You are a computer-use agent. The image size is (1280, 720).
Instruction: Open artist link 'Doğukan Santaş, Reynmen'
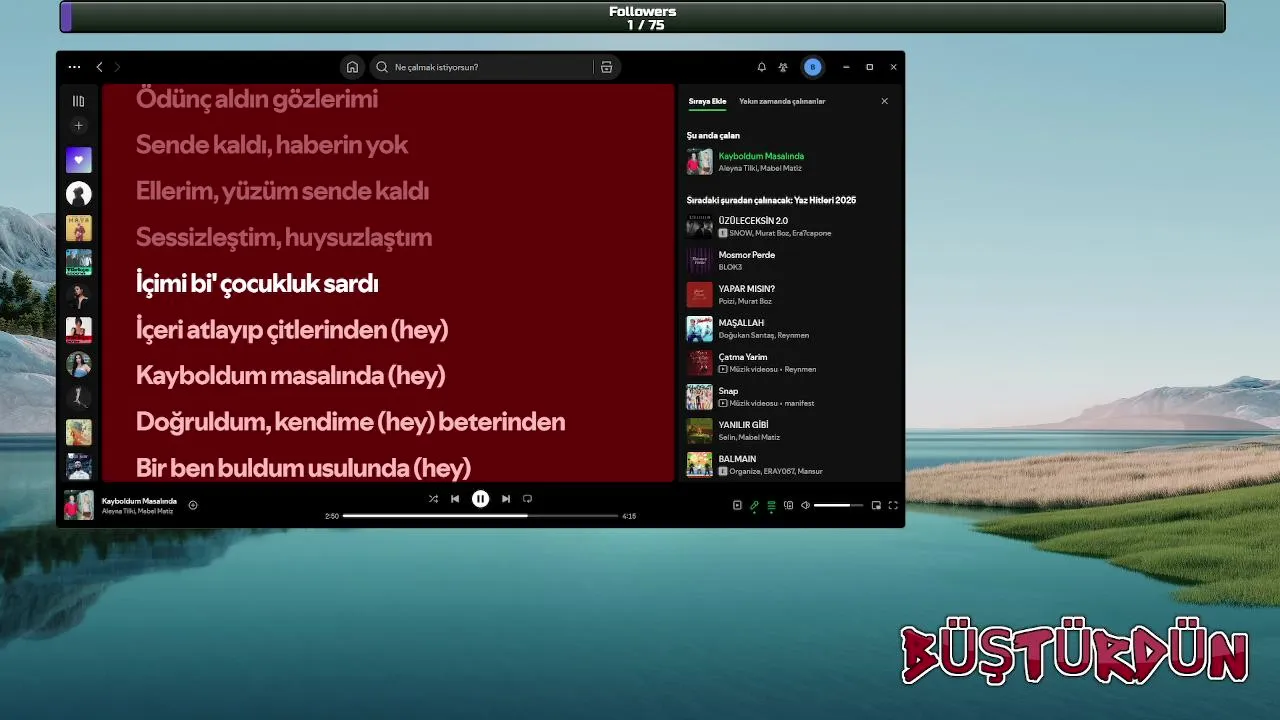click(x=764, y=335)
